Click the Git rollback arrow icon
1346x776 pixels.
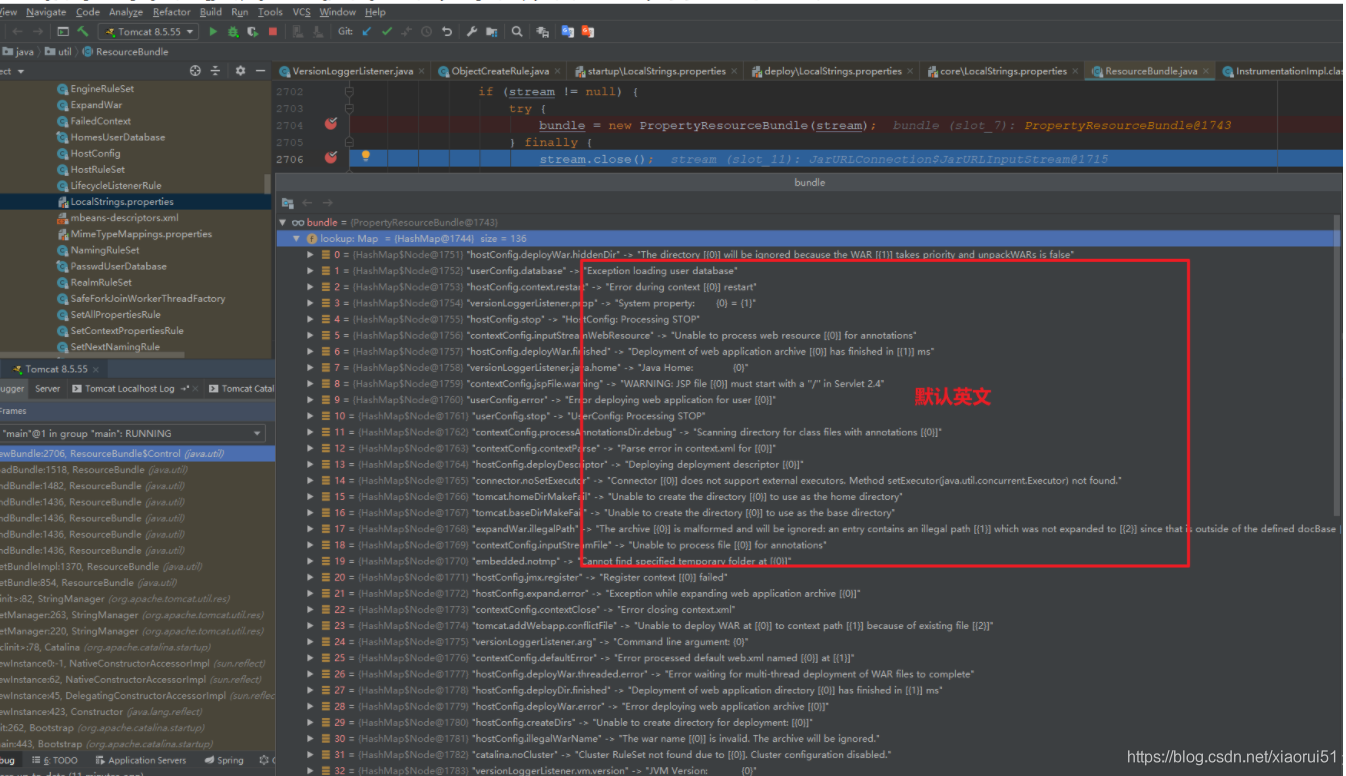point(446,32)
